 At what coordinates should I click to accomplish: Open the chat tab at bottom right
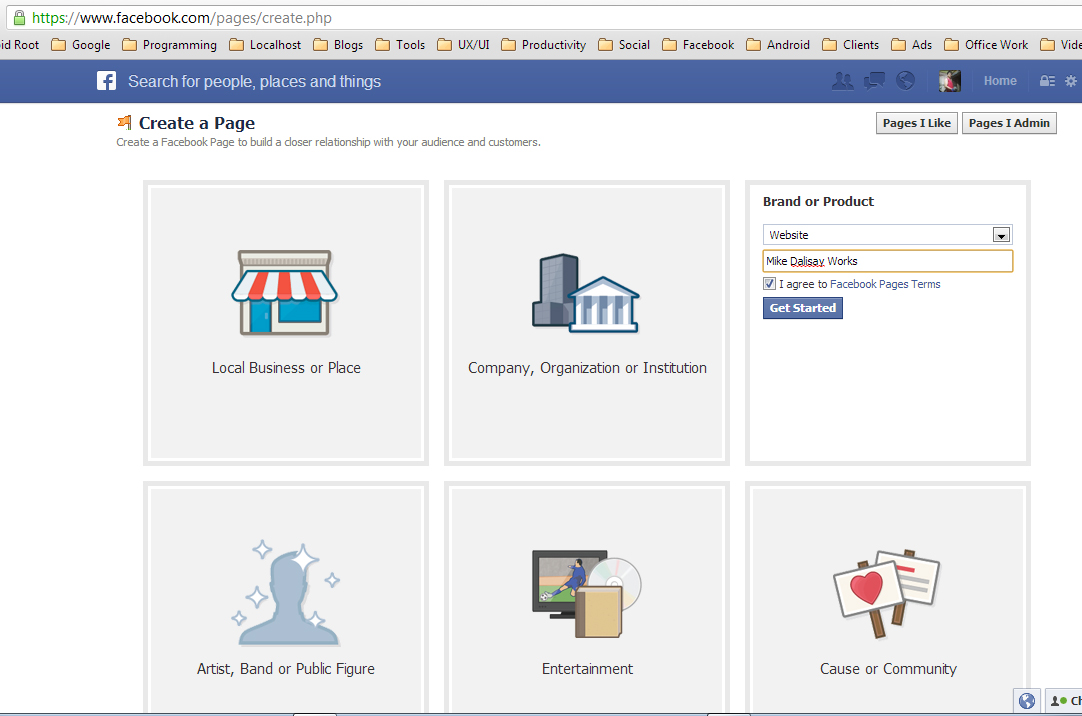pos(1064,701)
